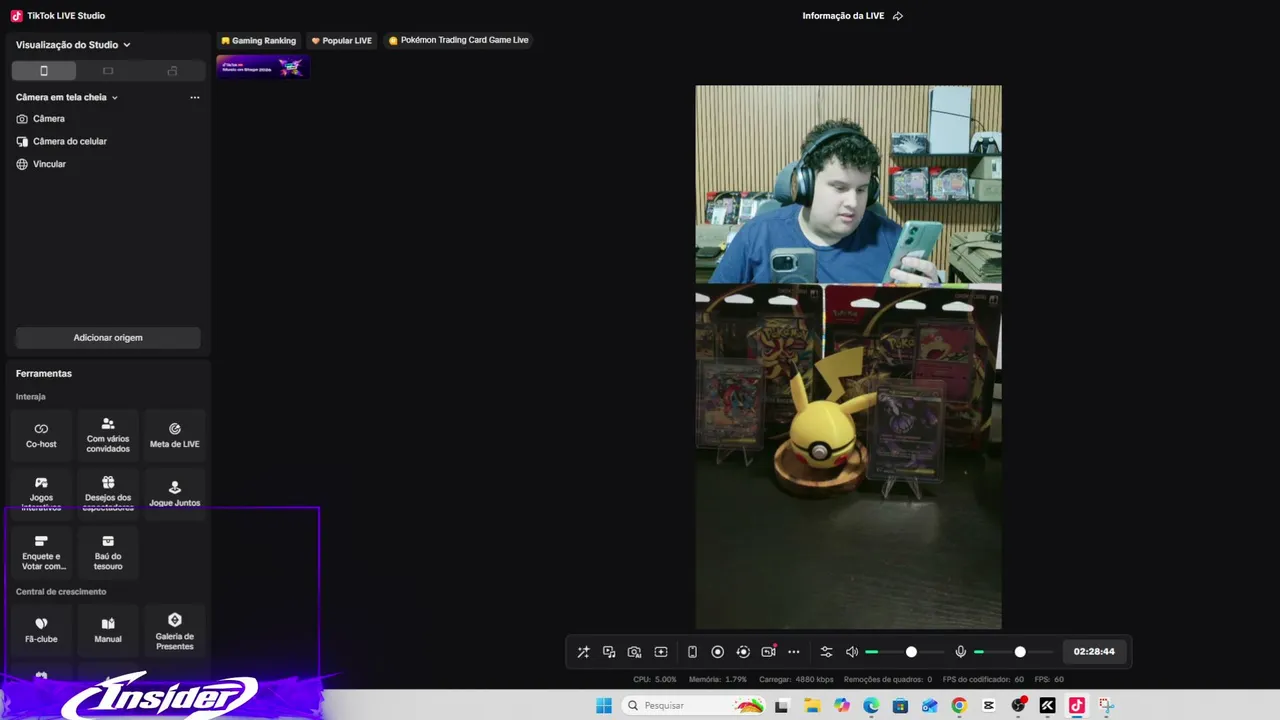Click the Adicionar origem button

(x=108, y=338)
